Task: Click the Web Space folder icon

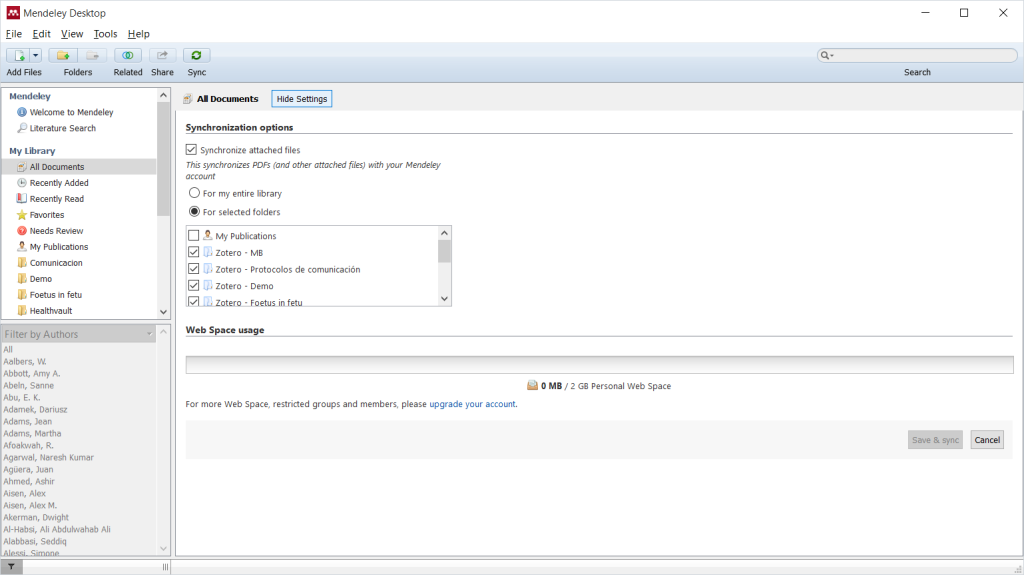Action: click(x=532, y=386)
